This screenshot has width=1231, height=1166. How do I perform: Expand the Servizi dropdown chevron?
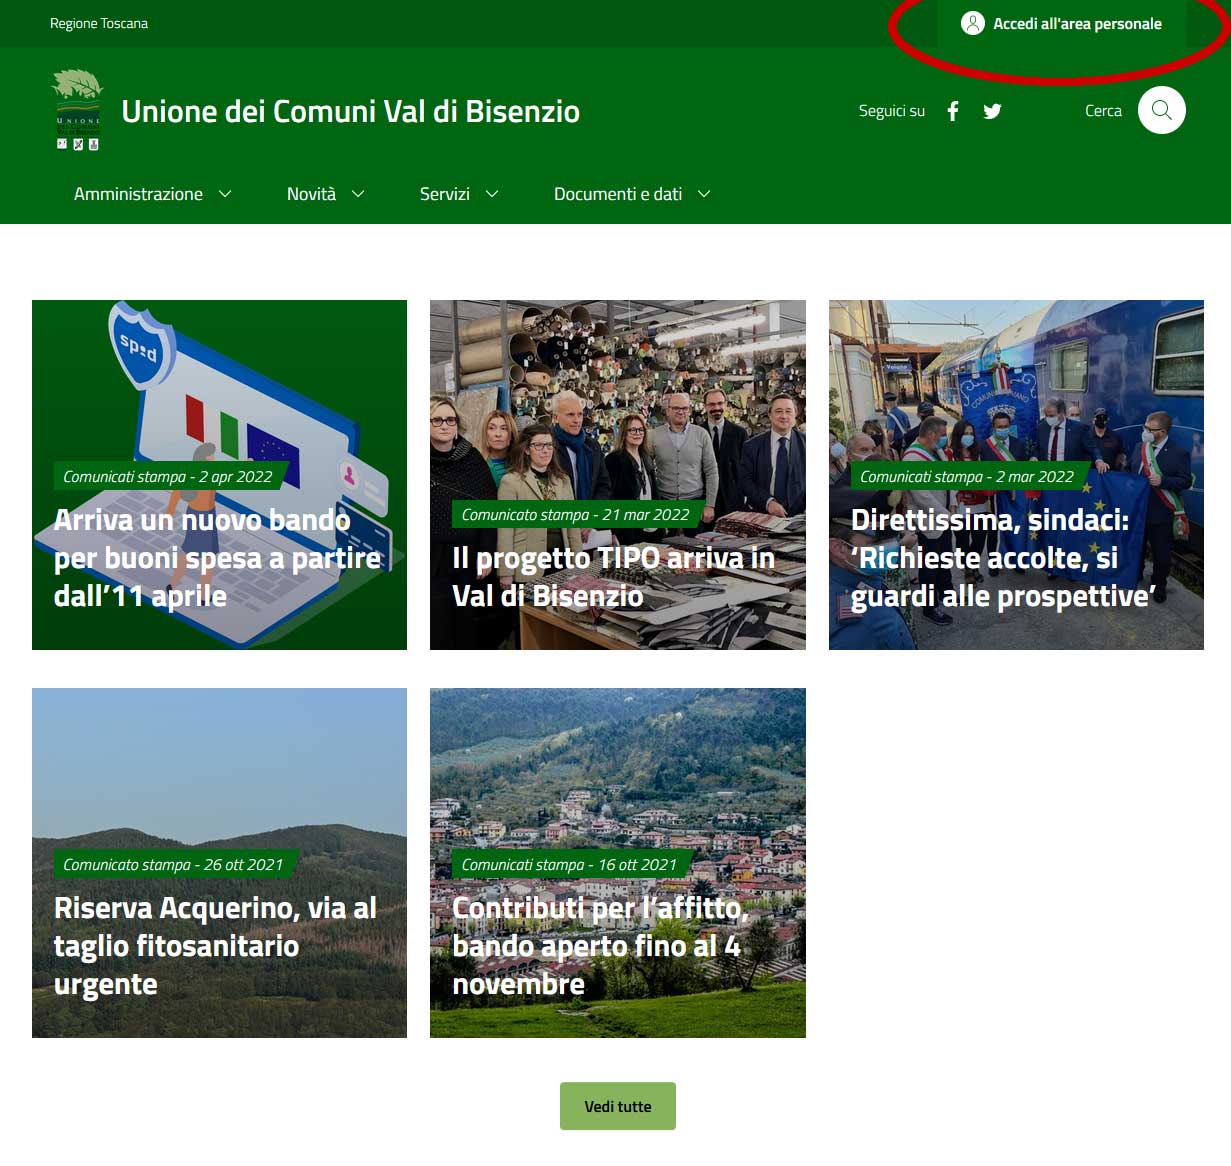tap(492, 194)
